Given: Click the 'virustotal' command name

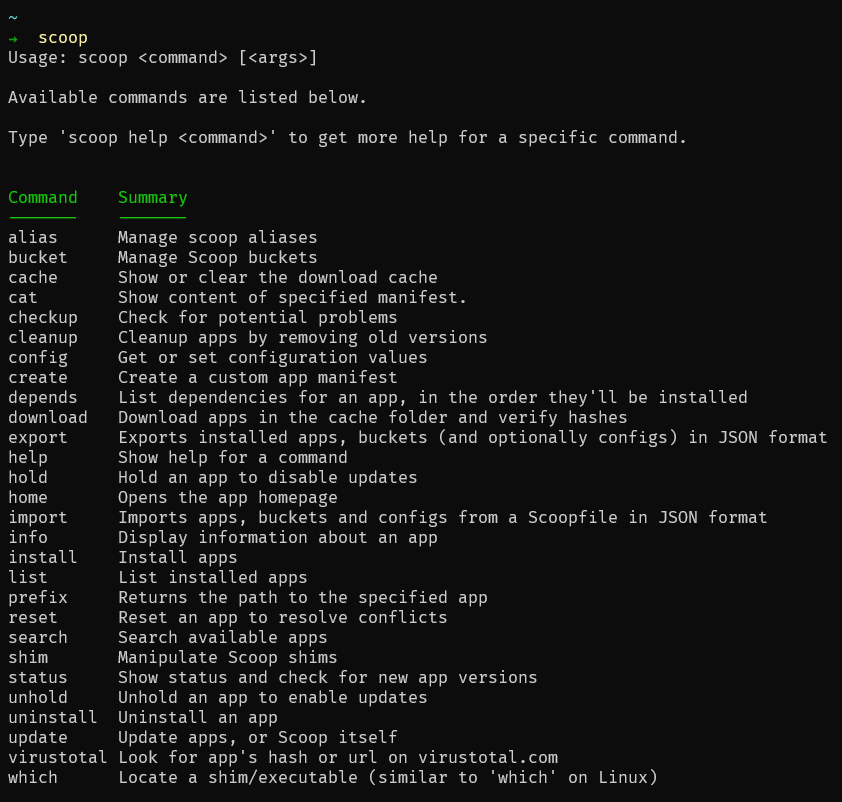Looking at the screenshot, I should [x=57, y=757].
